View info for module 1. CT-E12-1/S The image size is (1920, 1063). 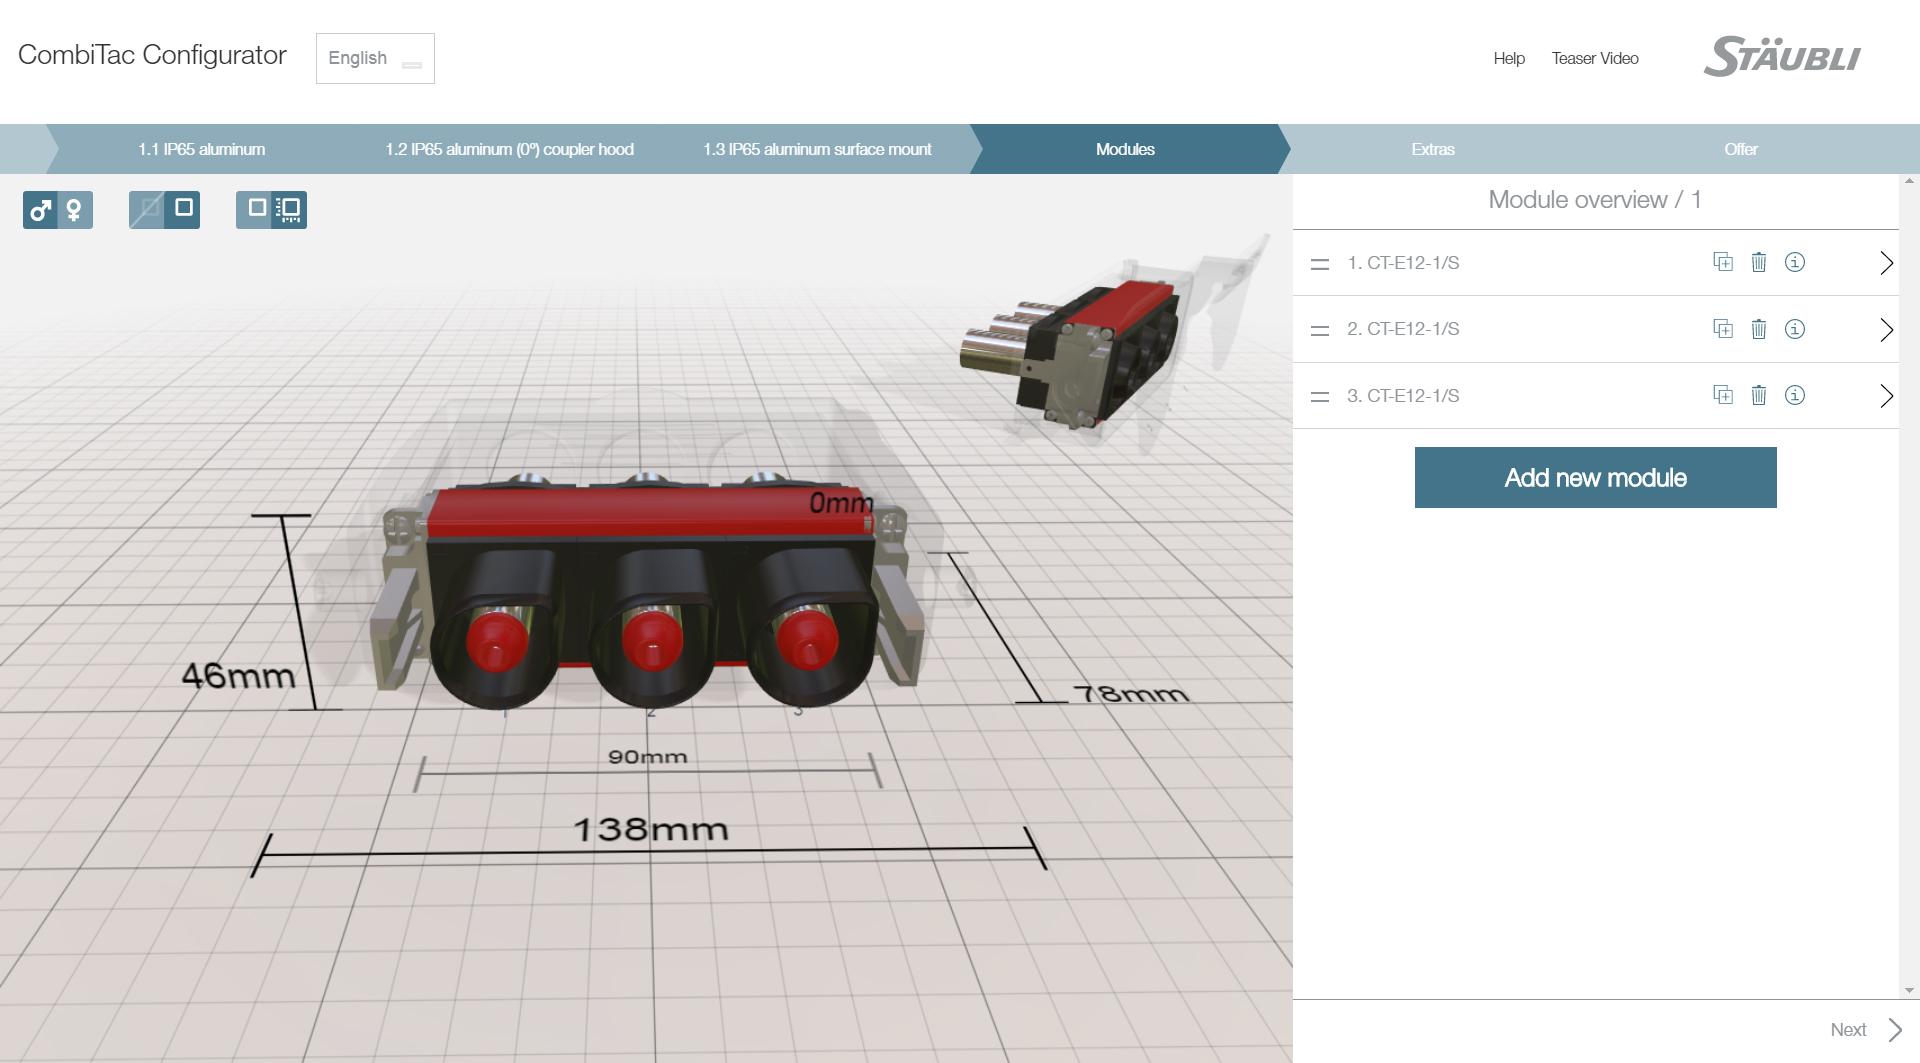(x=1795, y=262)
